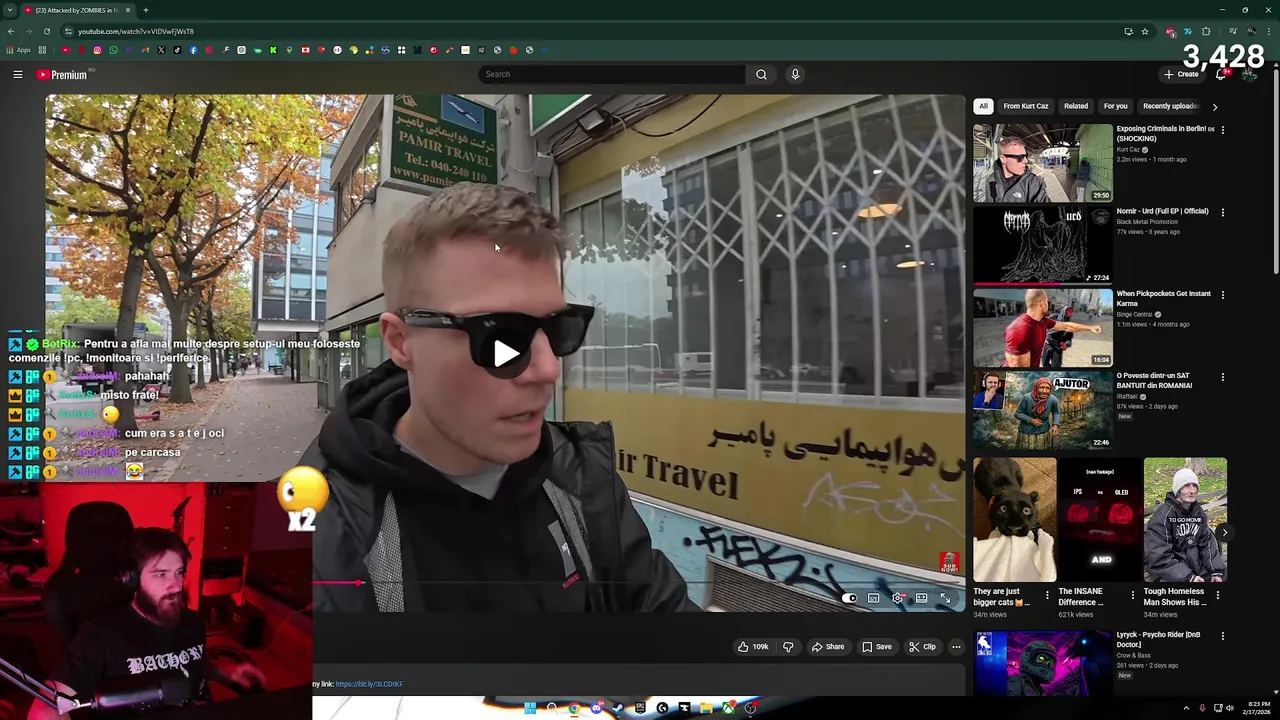Open options for Exposing Criminals in Berlin video
The height and width of the screenshot is (720, 1280).
coord(1222,129)
